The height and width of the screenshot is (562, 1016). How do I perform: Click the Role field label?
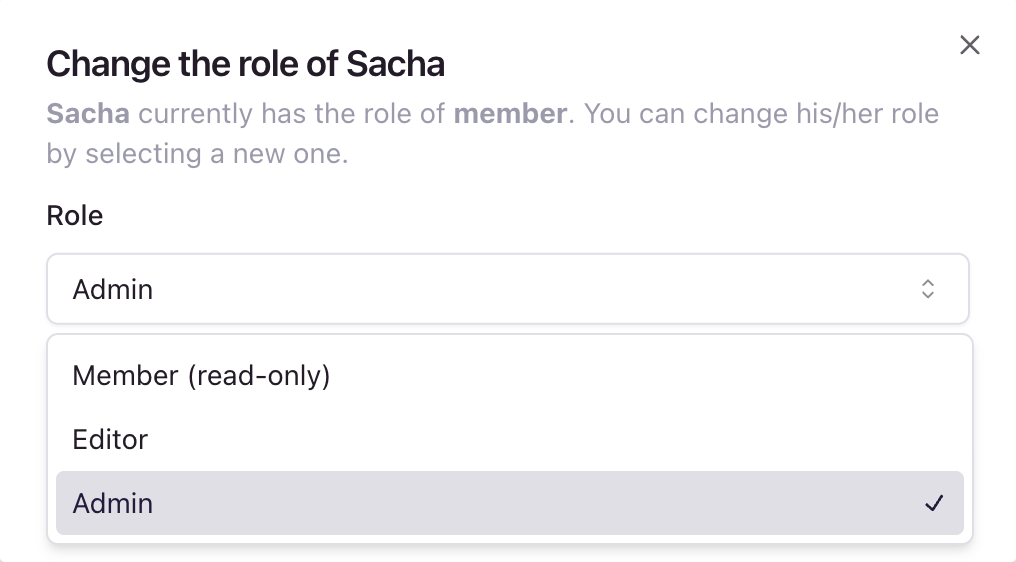coord(75,215)
